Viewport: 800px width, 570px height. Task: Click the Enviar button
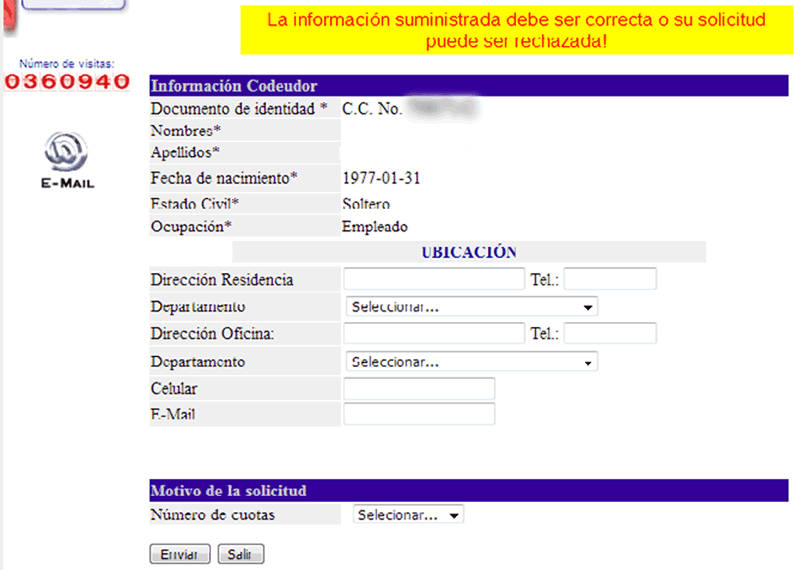180,554
